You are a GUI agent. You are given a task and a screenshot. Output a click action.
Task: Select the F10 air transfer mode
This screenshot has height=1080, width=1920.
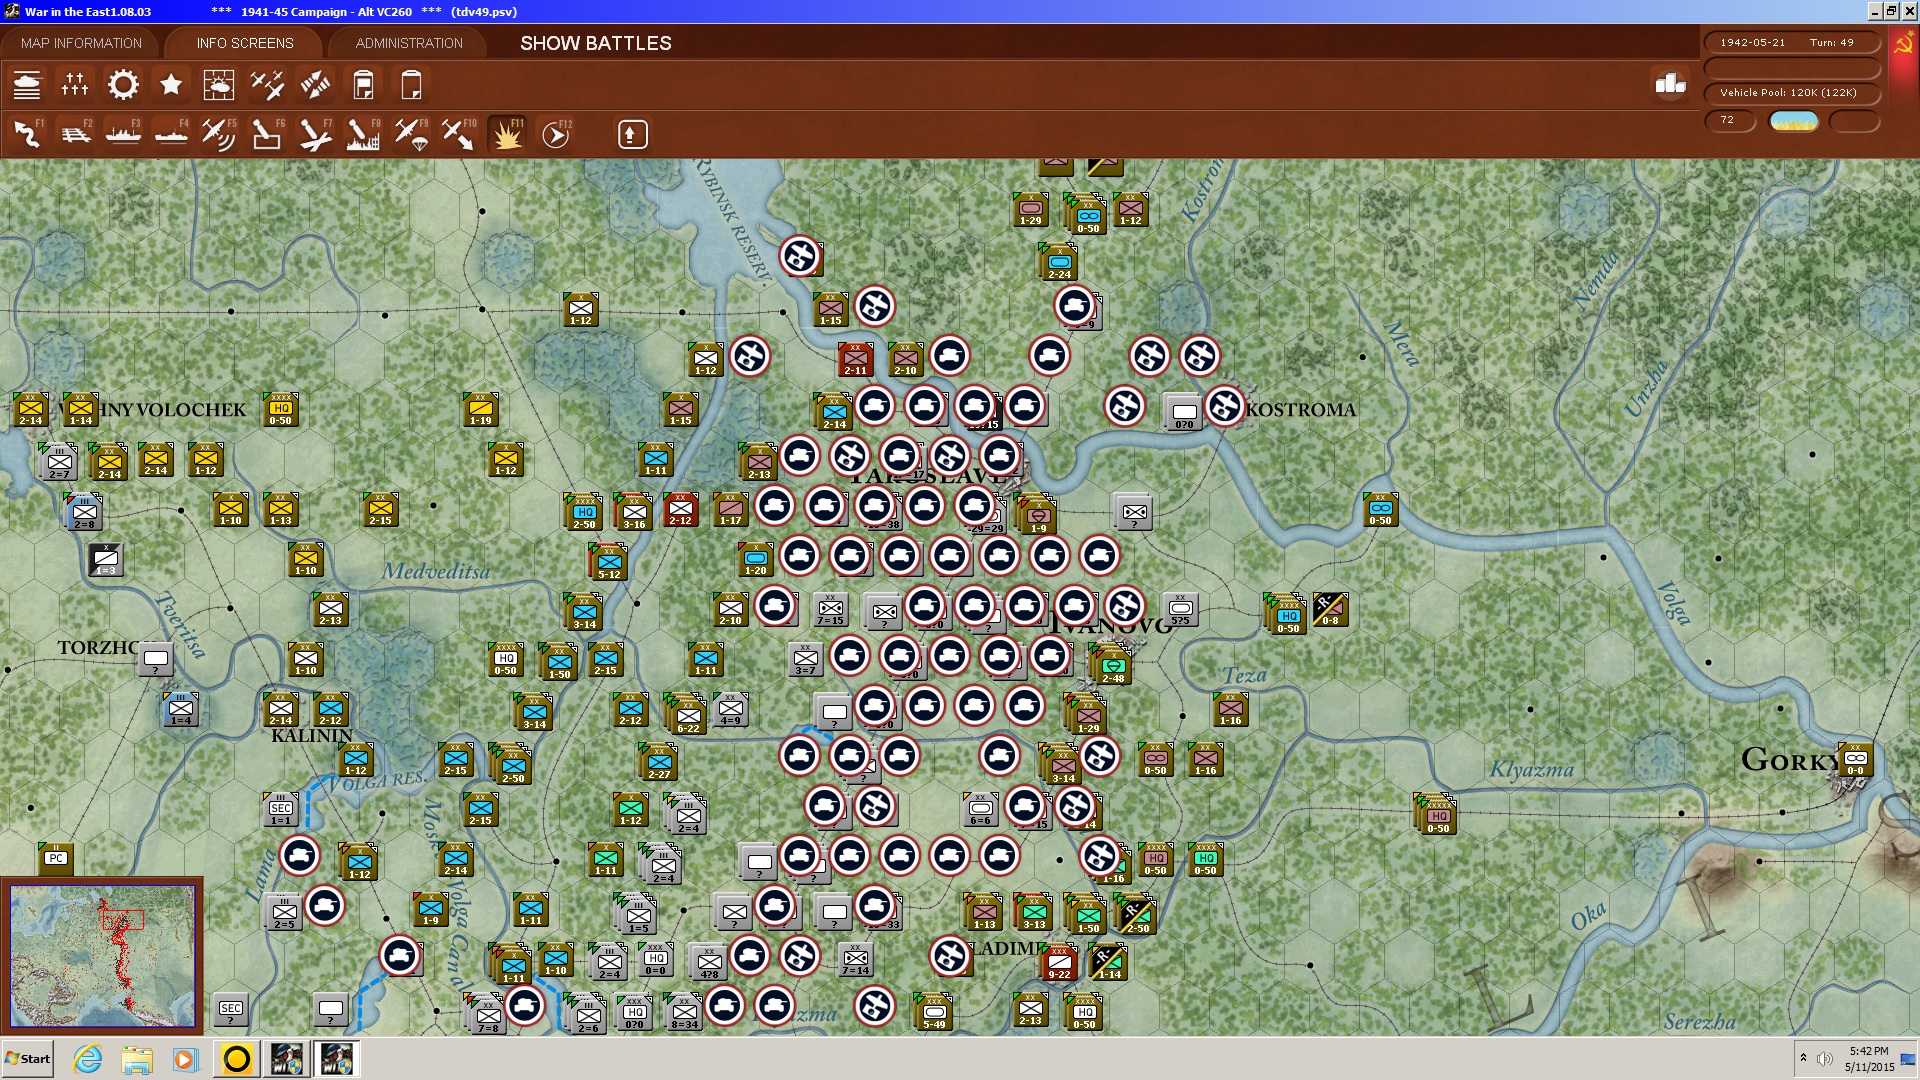point(459,134)
